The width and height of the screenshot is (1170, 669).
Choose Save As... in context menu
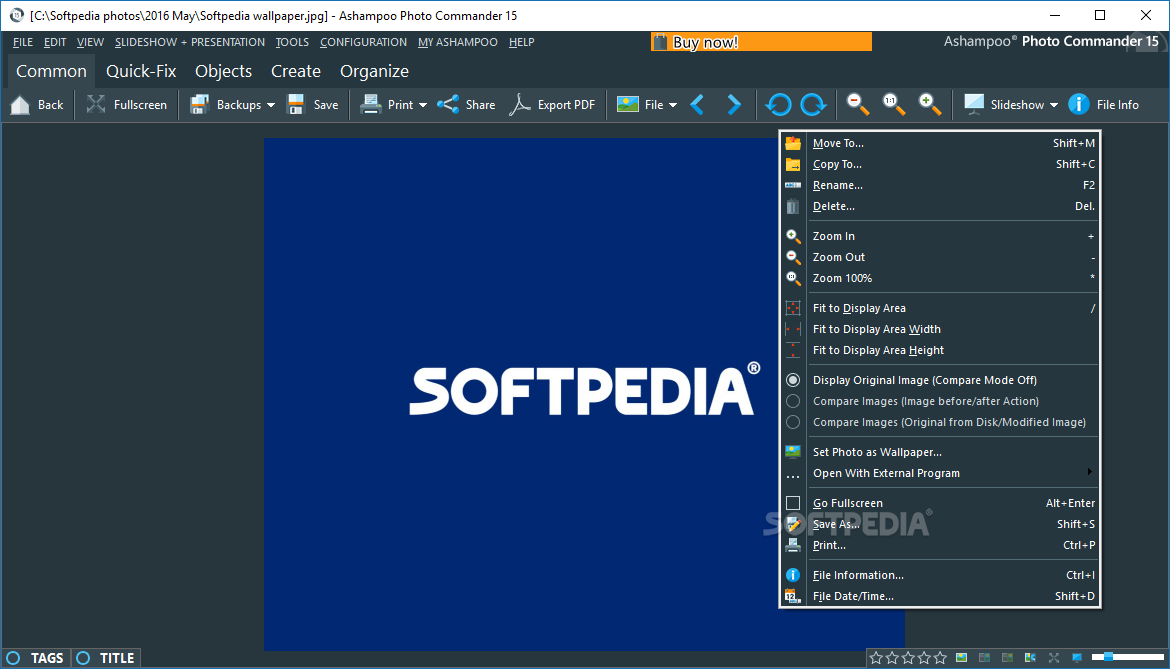coord(939,524)
